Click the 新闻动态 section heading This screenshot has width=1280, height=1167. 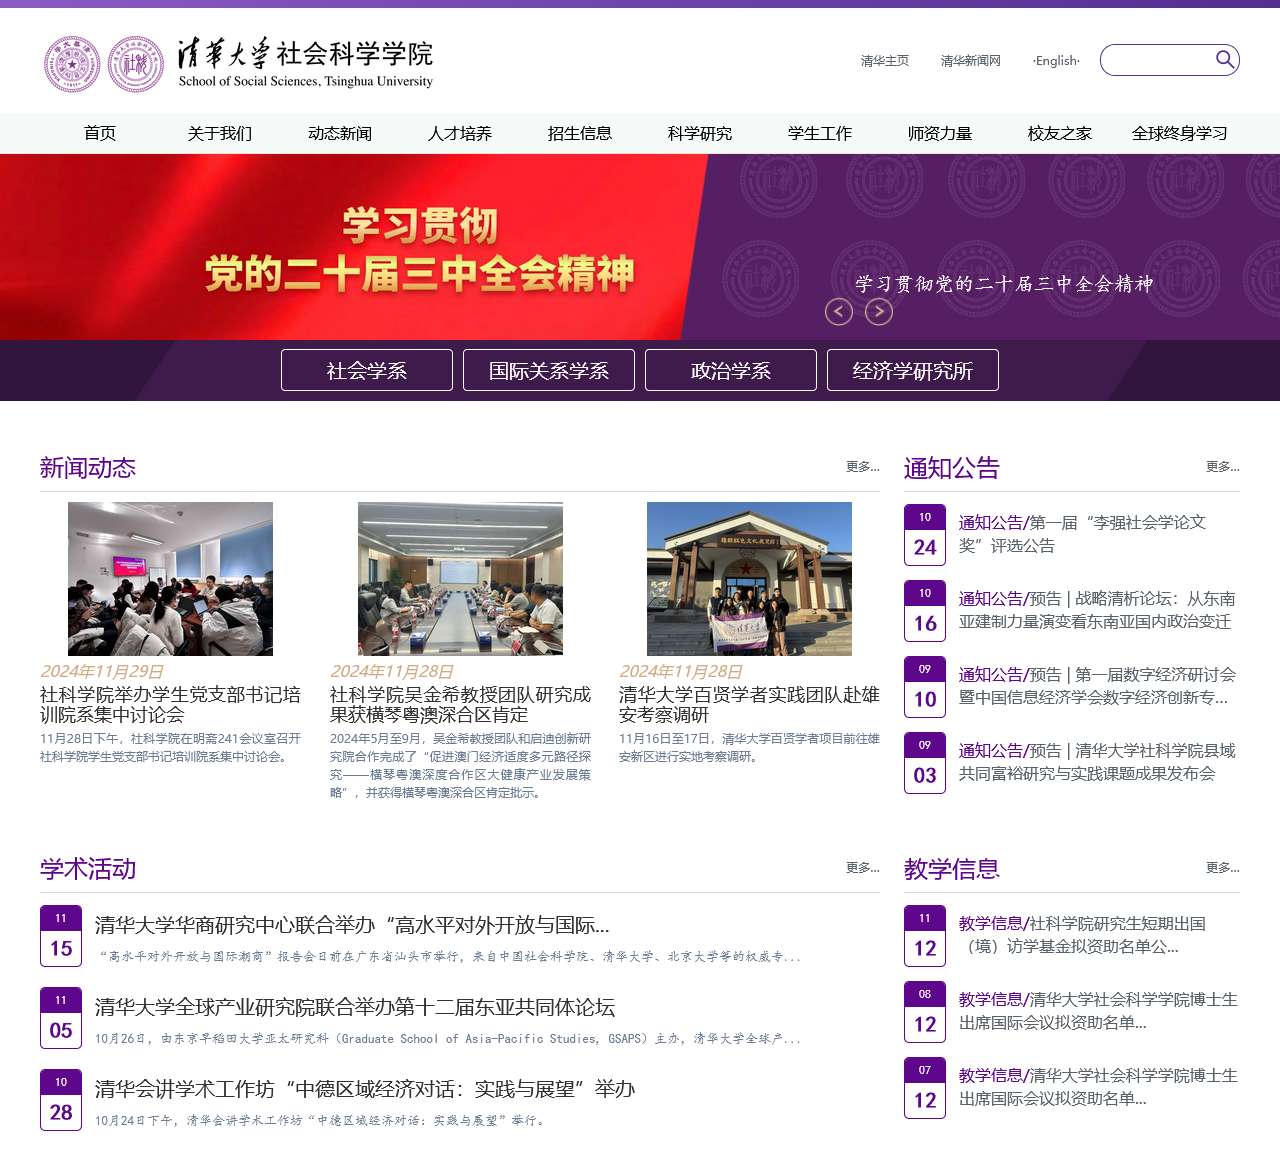88,467
